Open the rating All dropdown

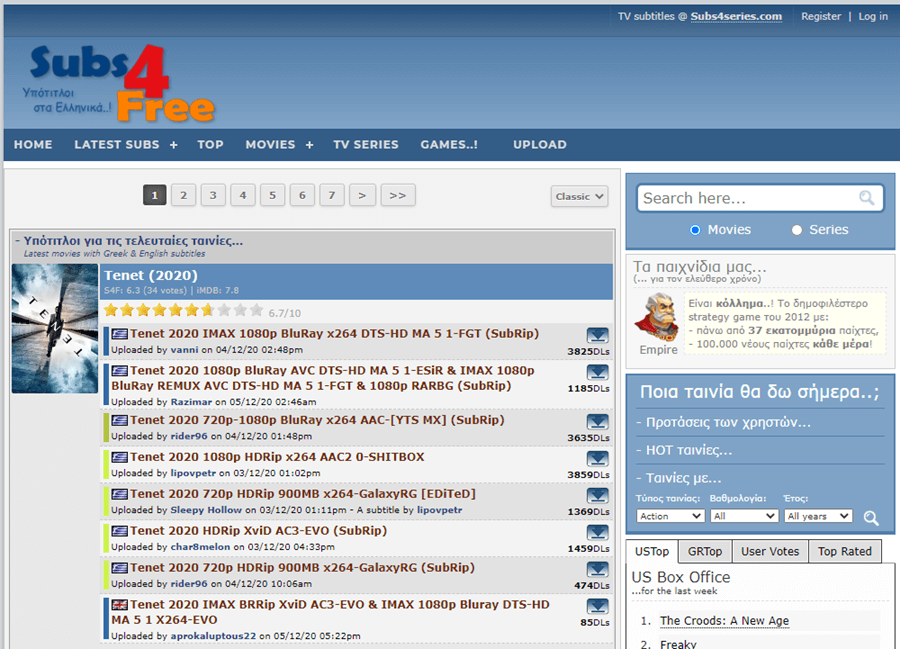click(744, 516)
